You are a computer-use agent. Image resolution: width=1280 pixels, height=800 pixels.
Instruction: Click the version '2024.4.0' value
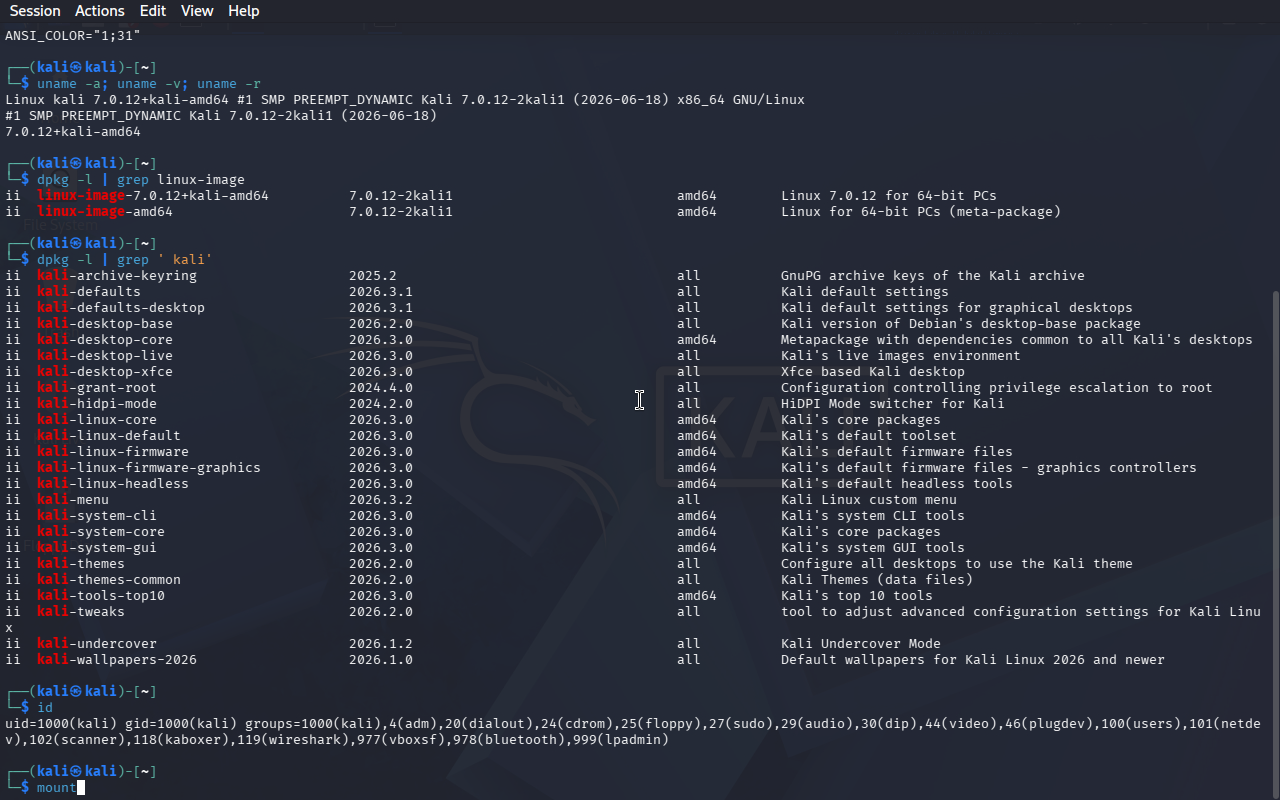(381, 388)
